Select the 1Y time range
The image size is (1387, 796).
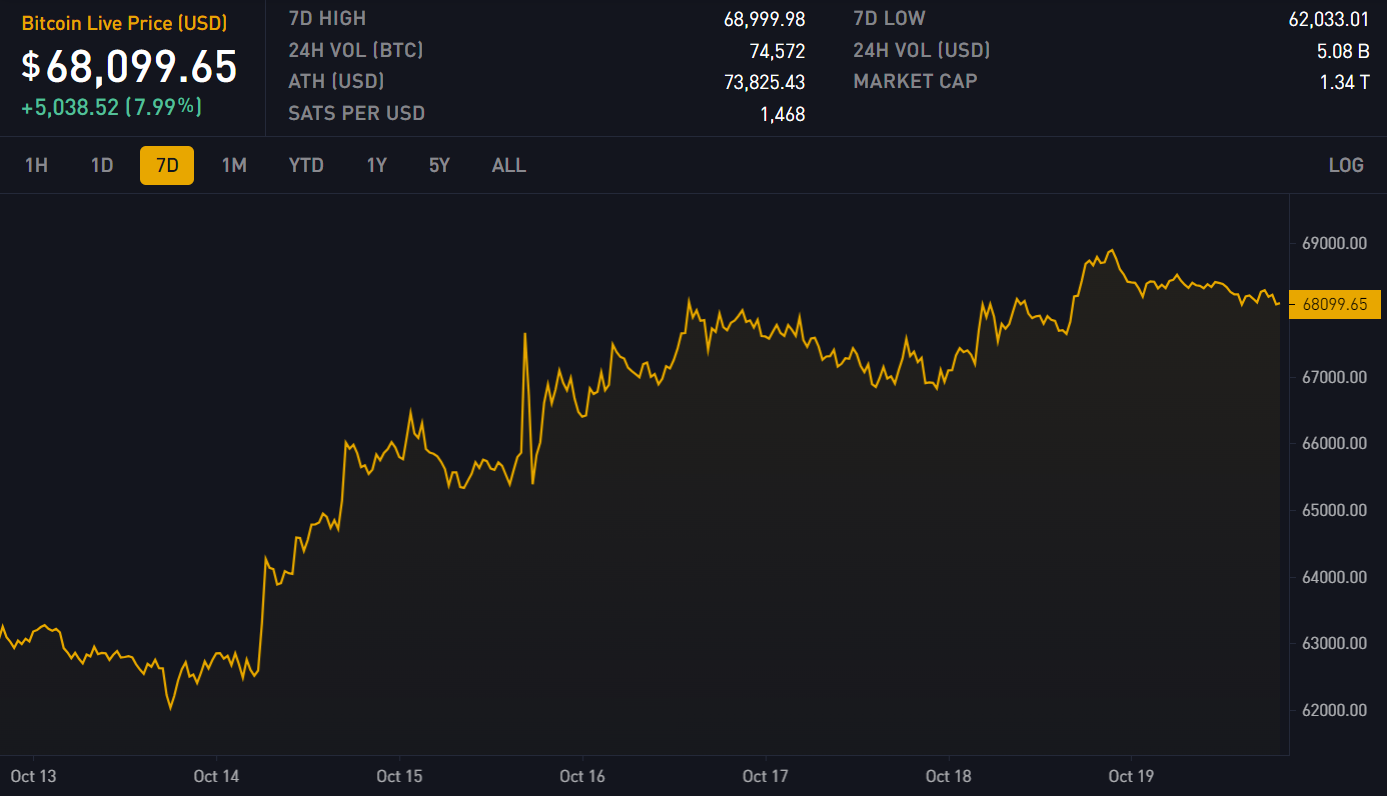coord(376,165)
